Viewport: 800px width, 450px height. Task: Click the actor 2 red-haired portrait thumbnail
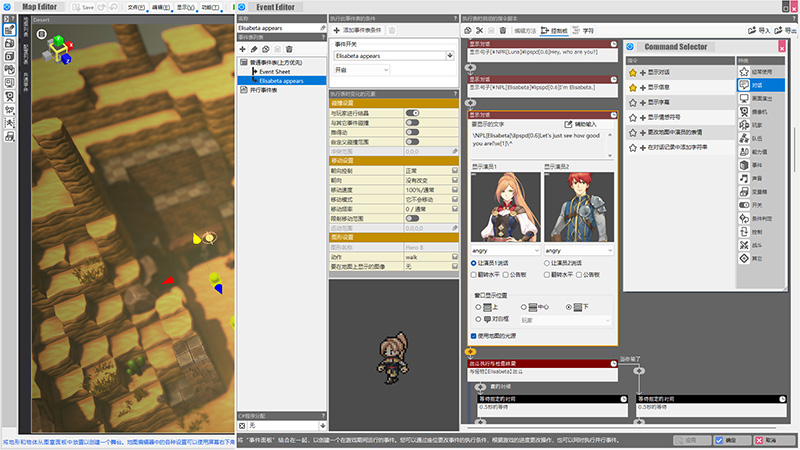[x=576, y=205]
